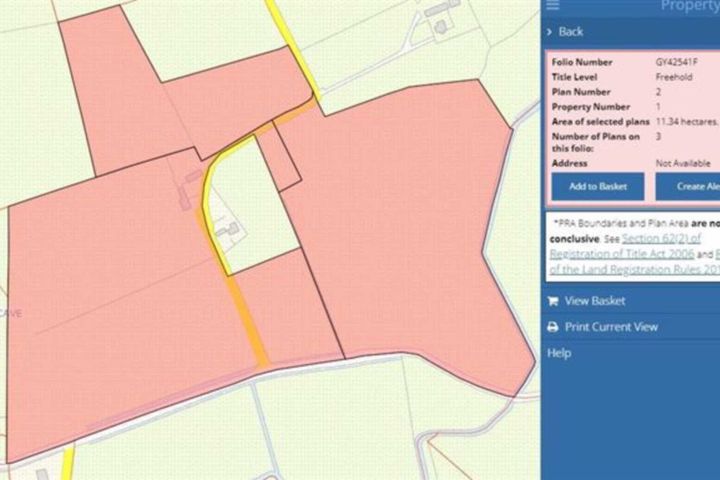
Task: Open the Help menu item
Action: (559, 353)
